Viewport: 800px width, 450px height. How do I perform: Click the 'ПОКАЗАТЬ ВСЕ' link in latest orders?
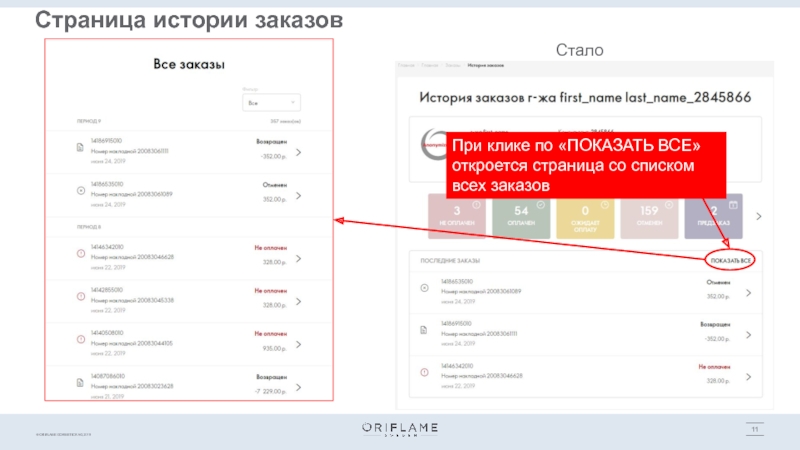tap(731, 261)
